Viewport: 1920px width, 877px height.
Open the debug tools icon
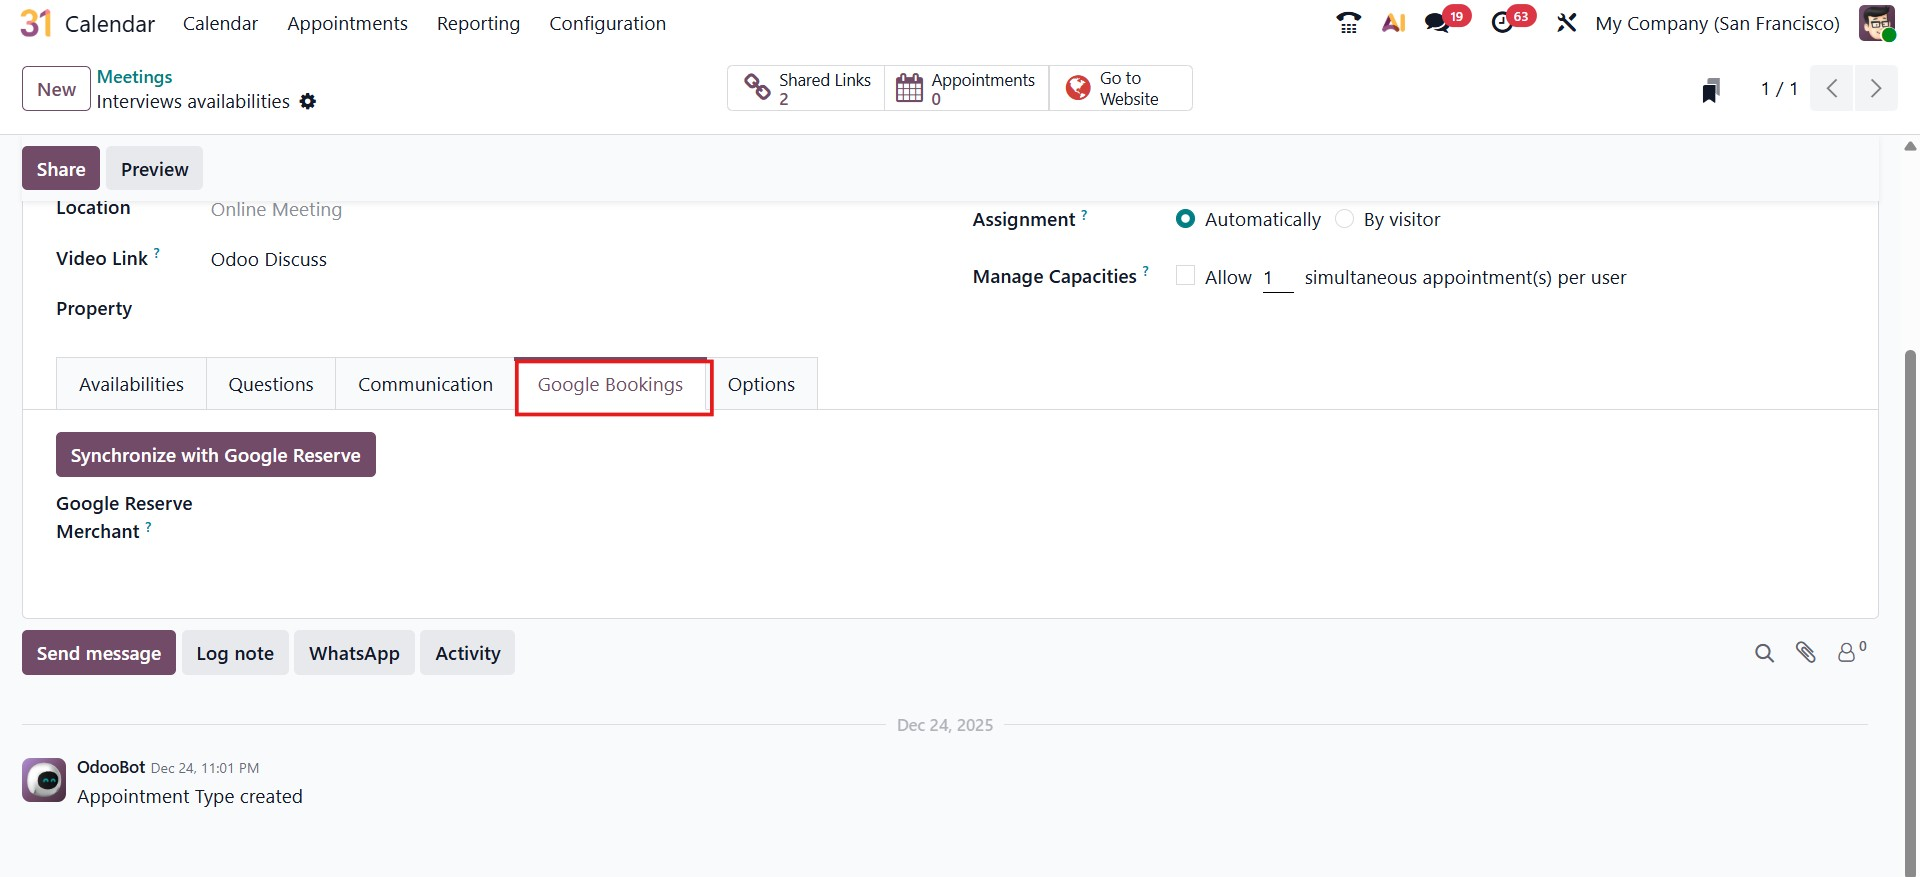(1567, 23)
